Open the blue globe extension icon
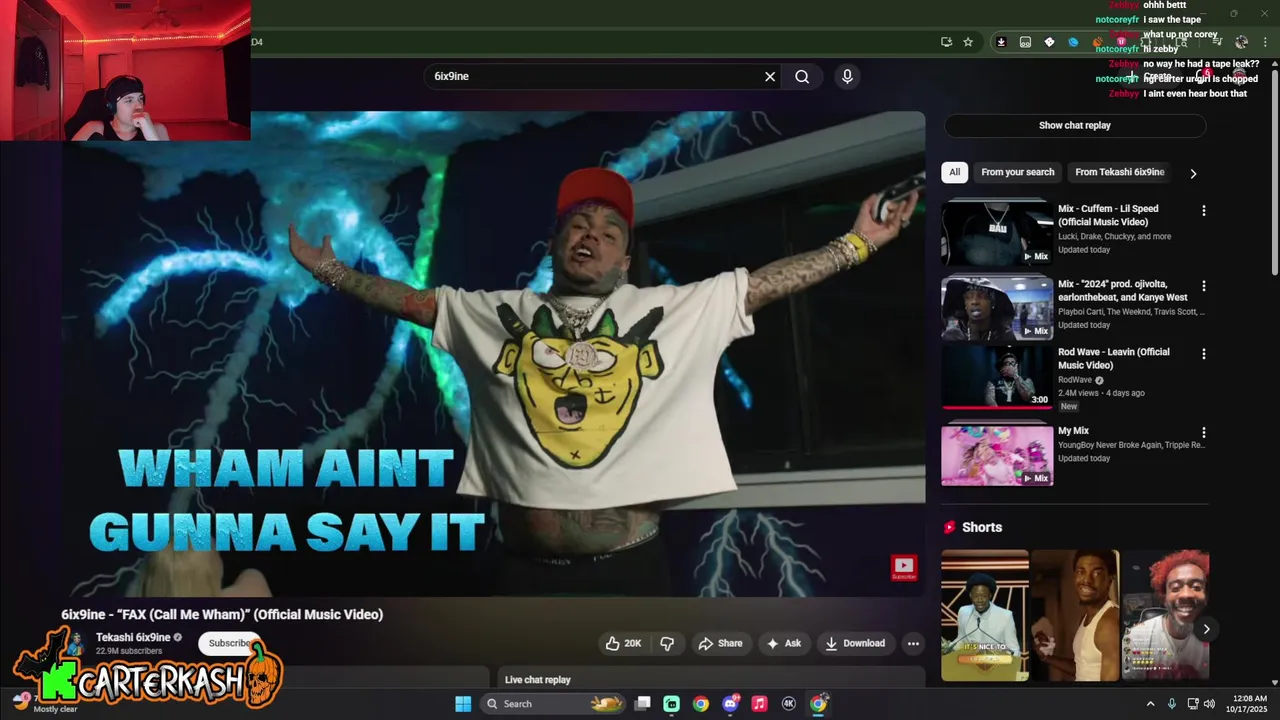The height and width of the screenshot is (720, 1280). pos(1073,42)
